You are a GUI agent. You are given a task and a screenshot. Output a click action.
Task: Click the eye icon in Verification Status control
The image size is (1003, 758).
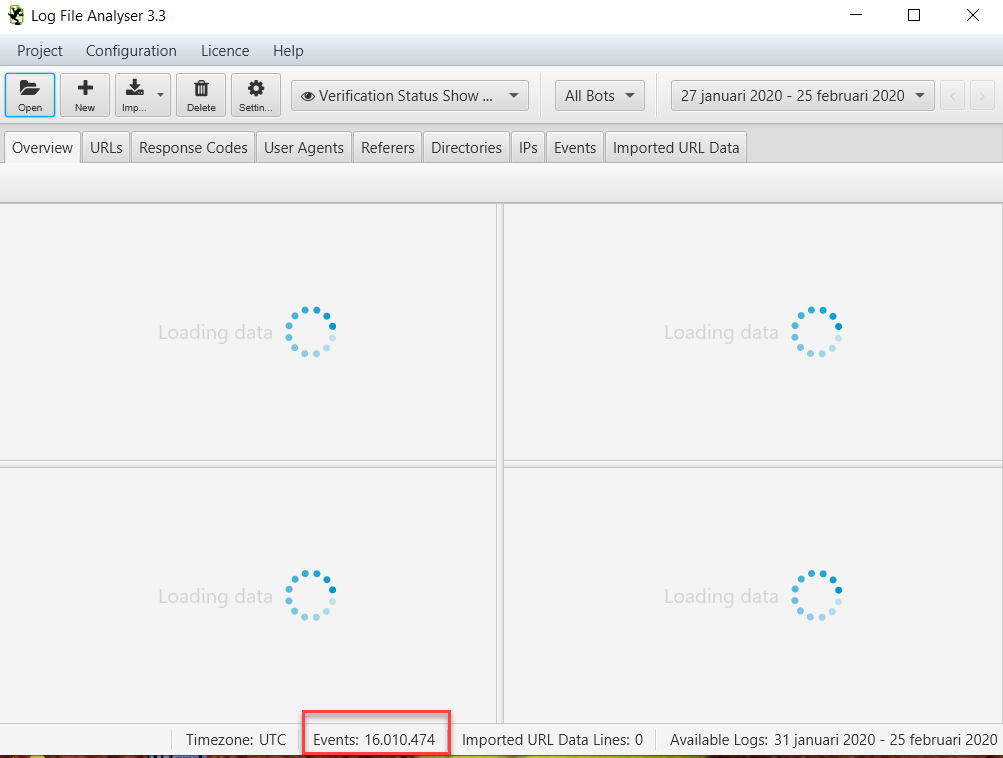(309, 95)
